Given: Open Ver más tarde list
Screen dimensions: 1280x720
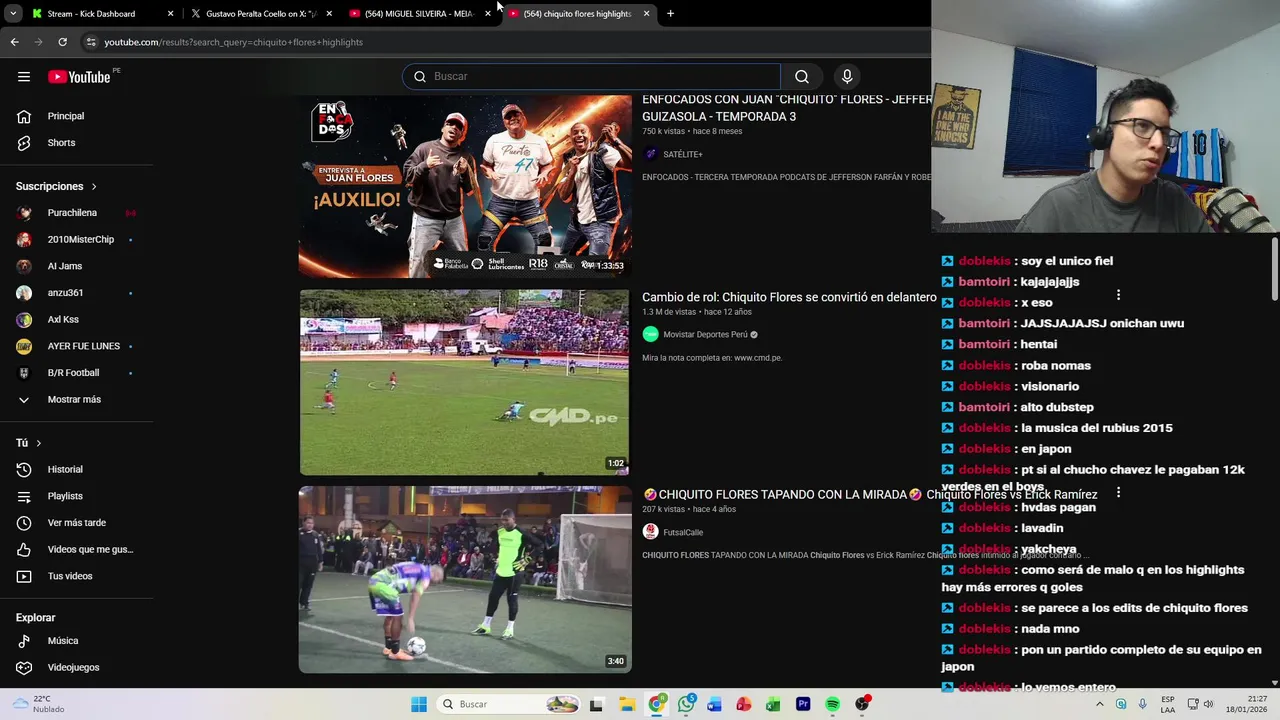Looking at the screenshot, I should pos(77,523).
